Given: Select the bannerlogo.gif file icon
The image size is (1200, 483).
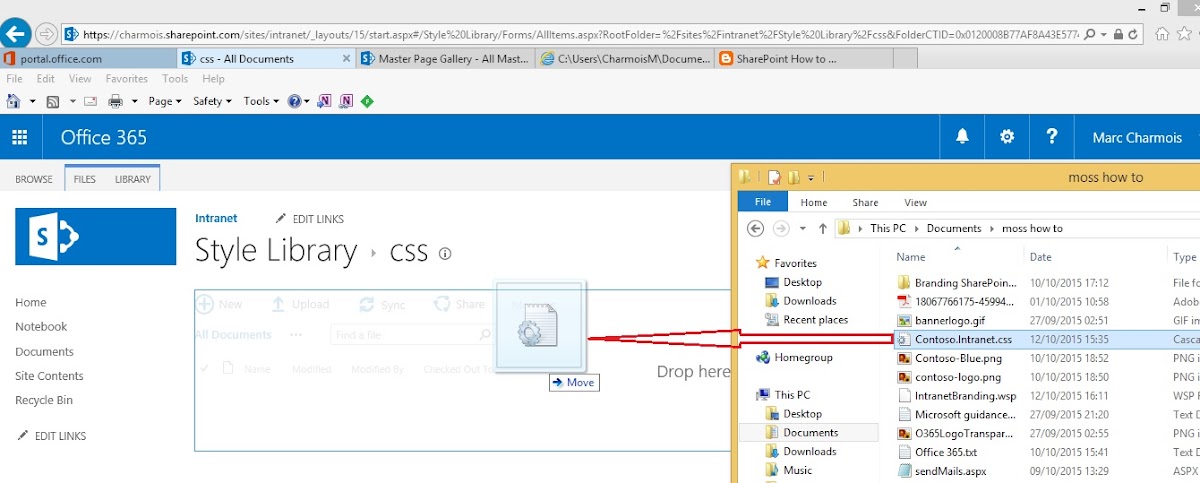Looking at the screenshot, I should pyautogui.click(x=904, y=321).
